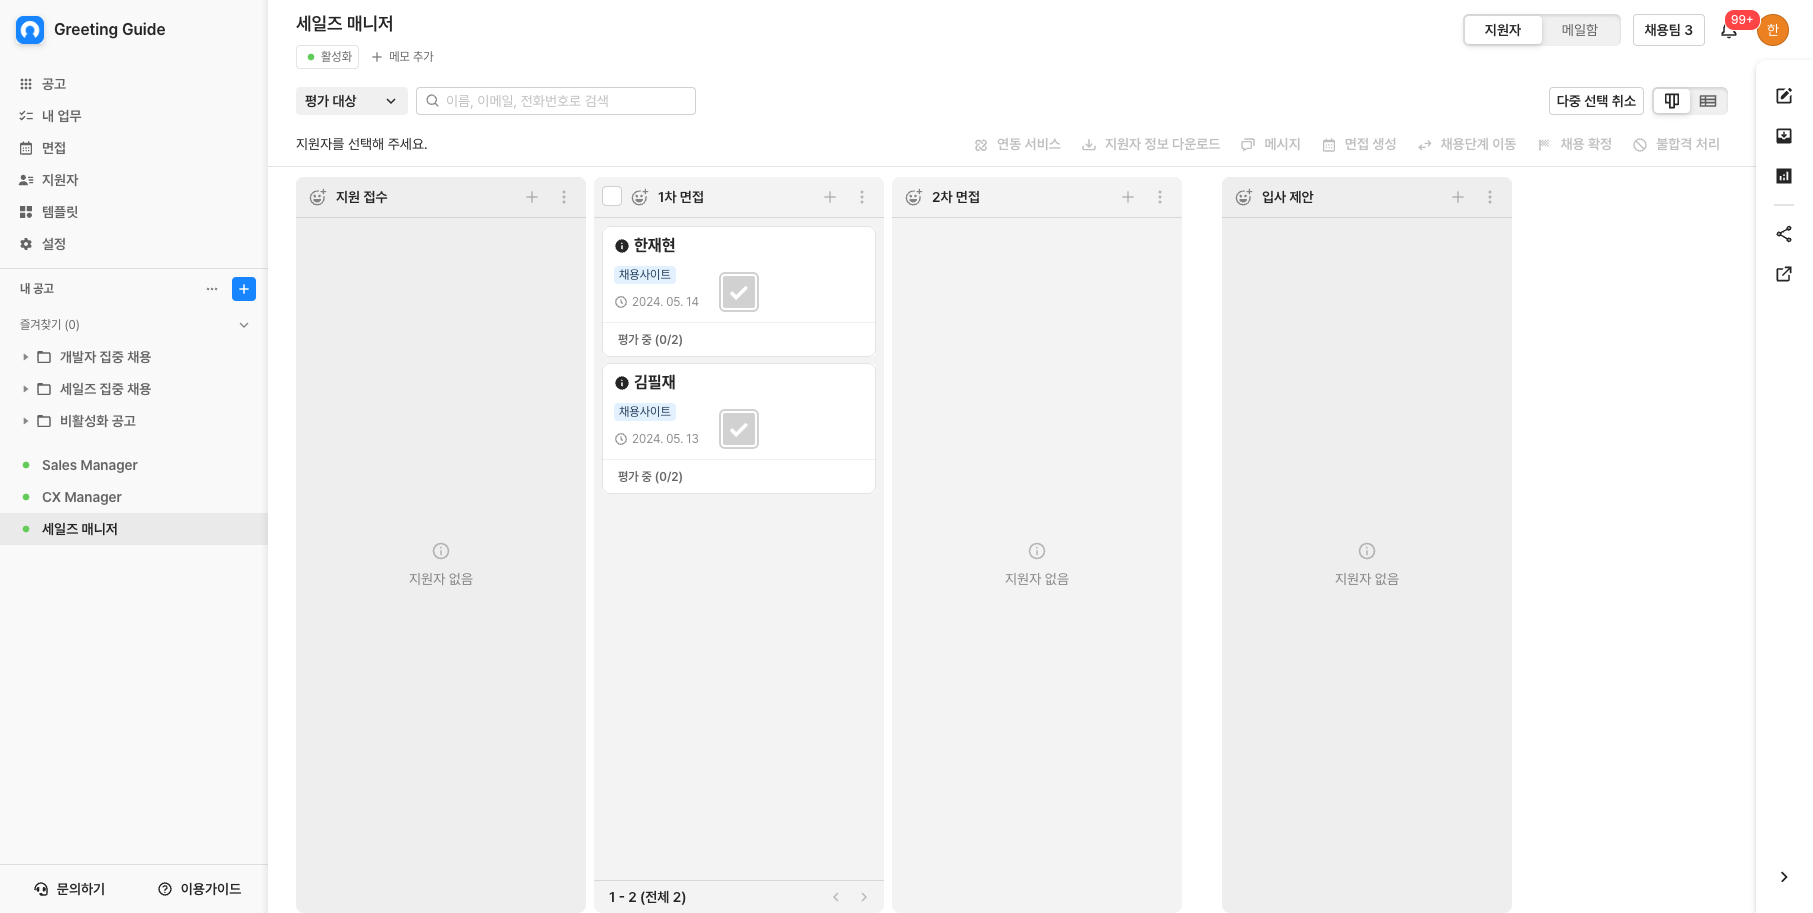
Task: Add applicant to 2차 면접 column
Action: coord(1128,197)
